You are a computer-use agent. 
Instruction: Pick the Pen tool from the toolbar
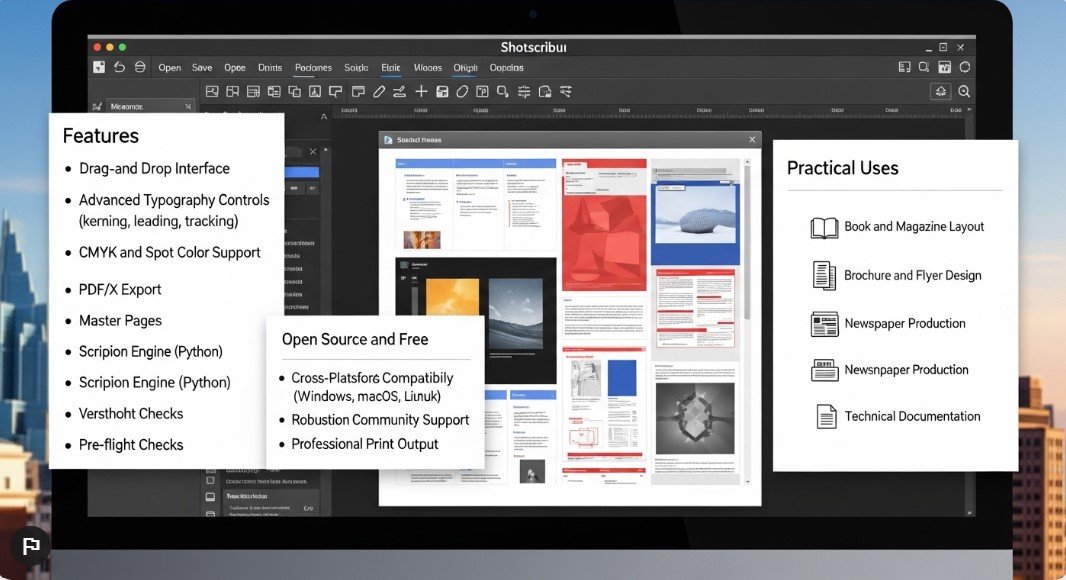[x=378, y=91]
